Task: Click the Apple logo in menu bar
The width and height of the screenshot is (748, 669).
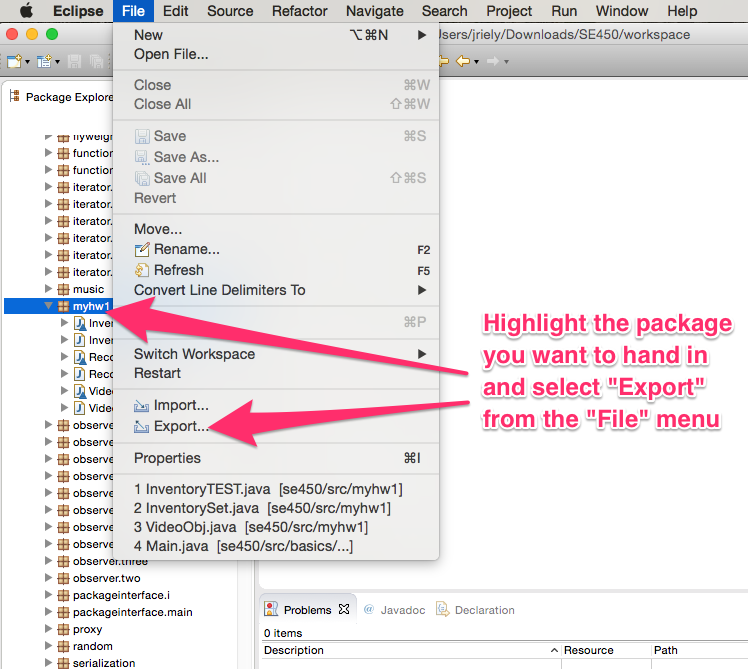Action: pyautogui.click(x=27, y=11)
